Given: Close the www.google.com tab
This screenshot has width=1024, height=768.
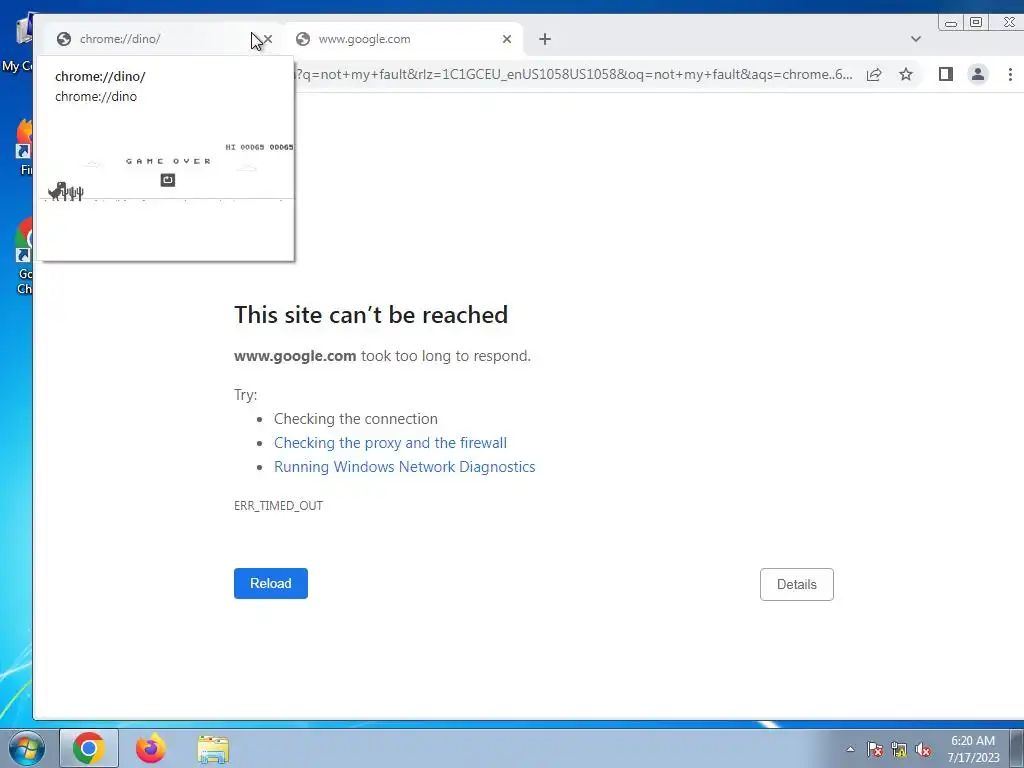Looking at the screenshot, I should [507, 39].
